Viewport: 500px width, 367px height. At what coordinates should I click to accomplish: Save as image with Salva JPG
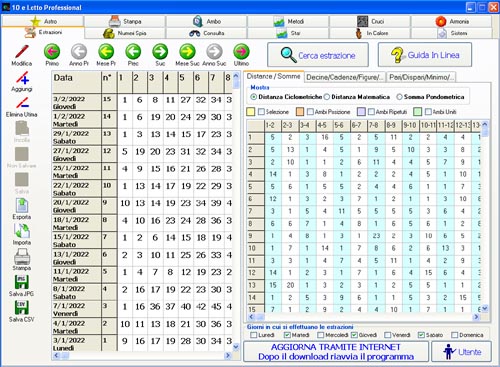click(x=22, y=282)
